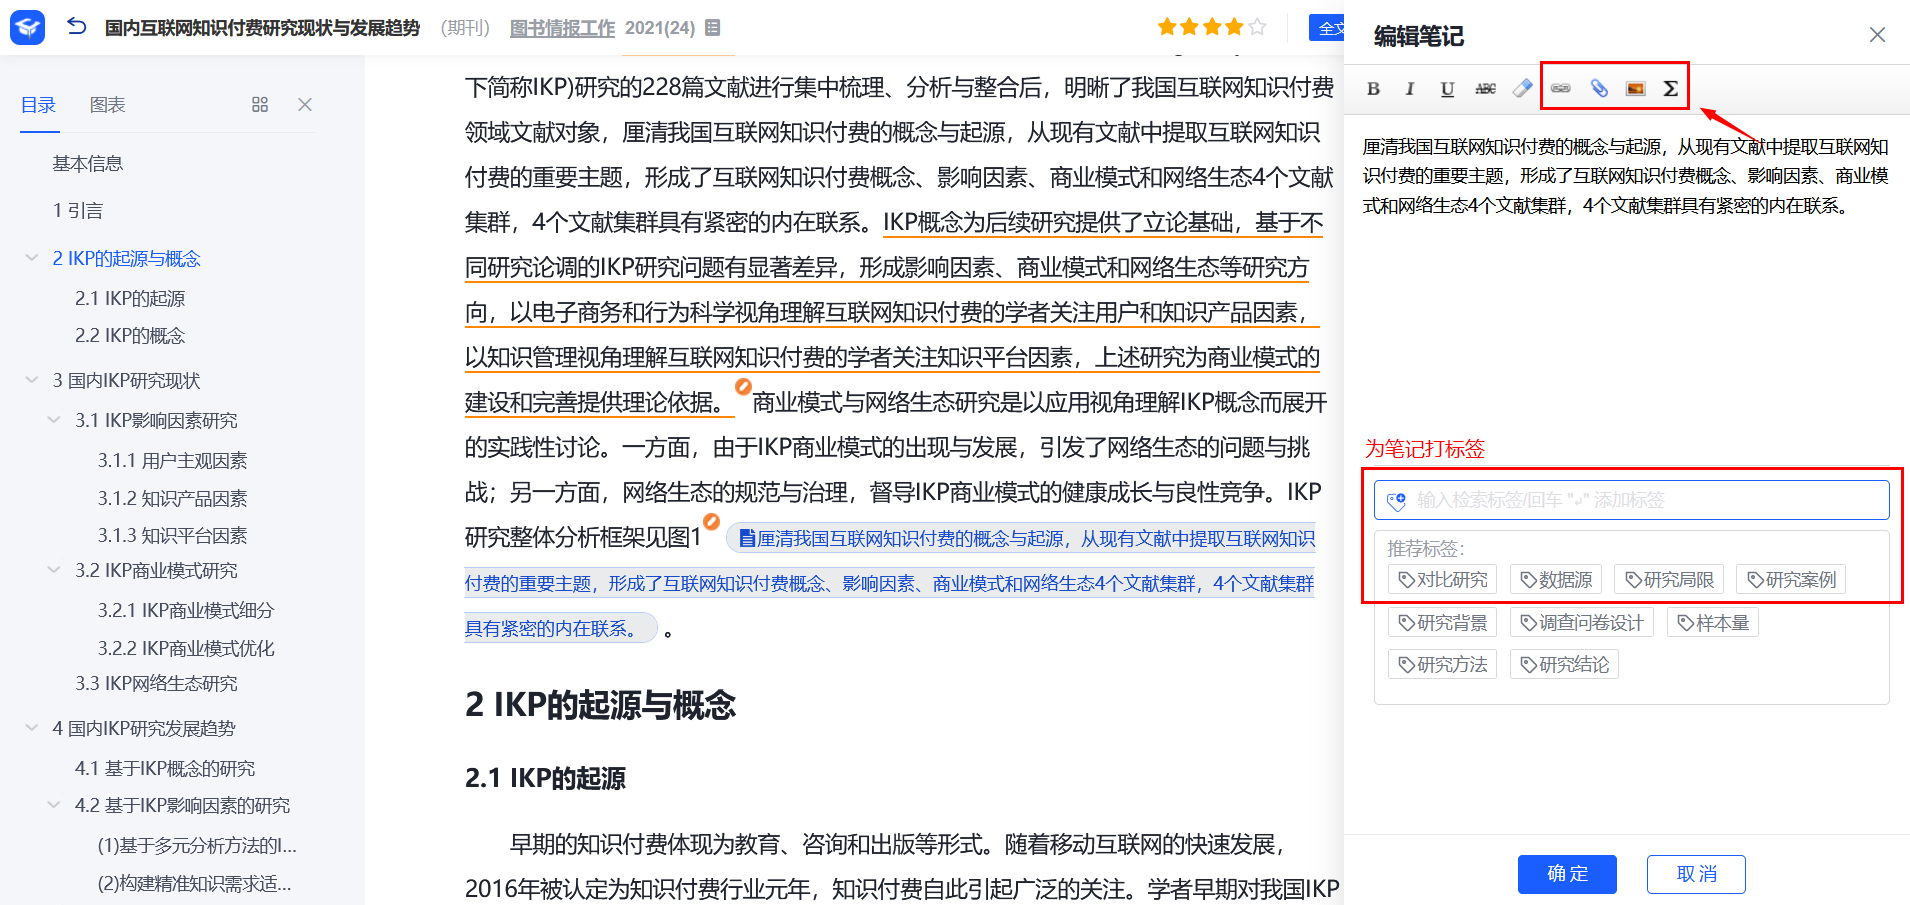Switch outline panel to grid view
This screenshot has height=905, width=1910.
coord(260,105)
